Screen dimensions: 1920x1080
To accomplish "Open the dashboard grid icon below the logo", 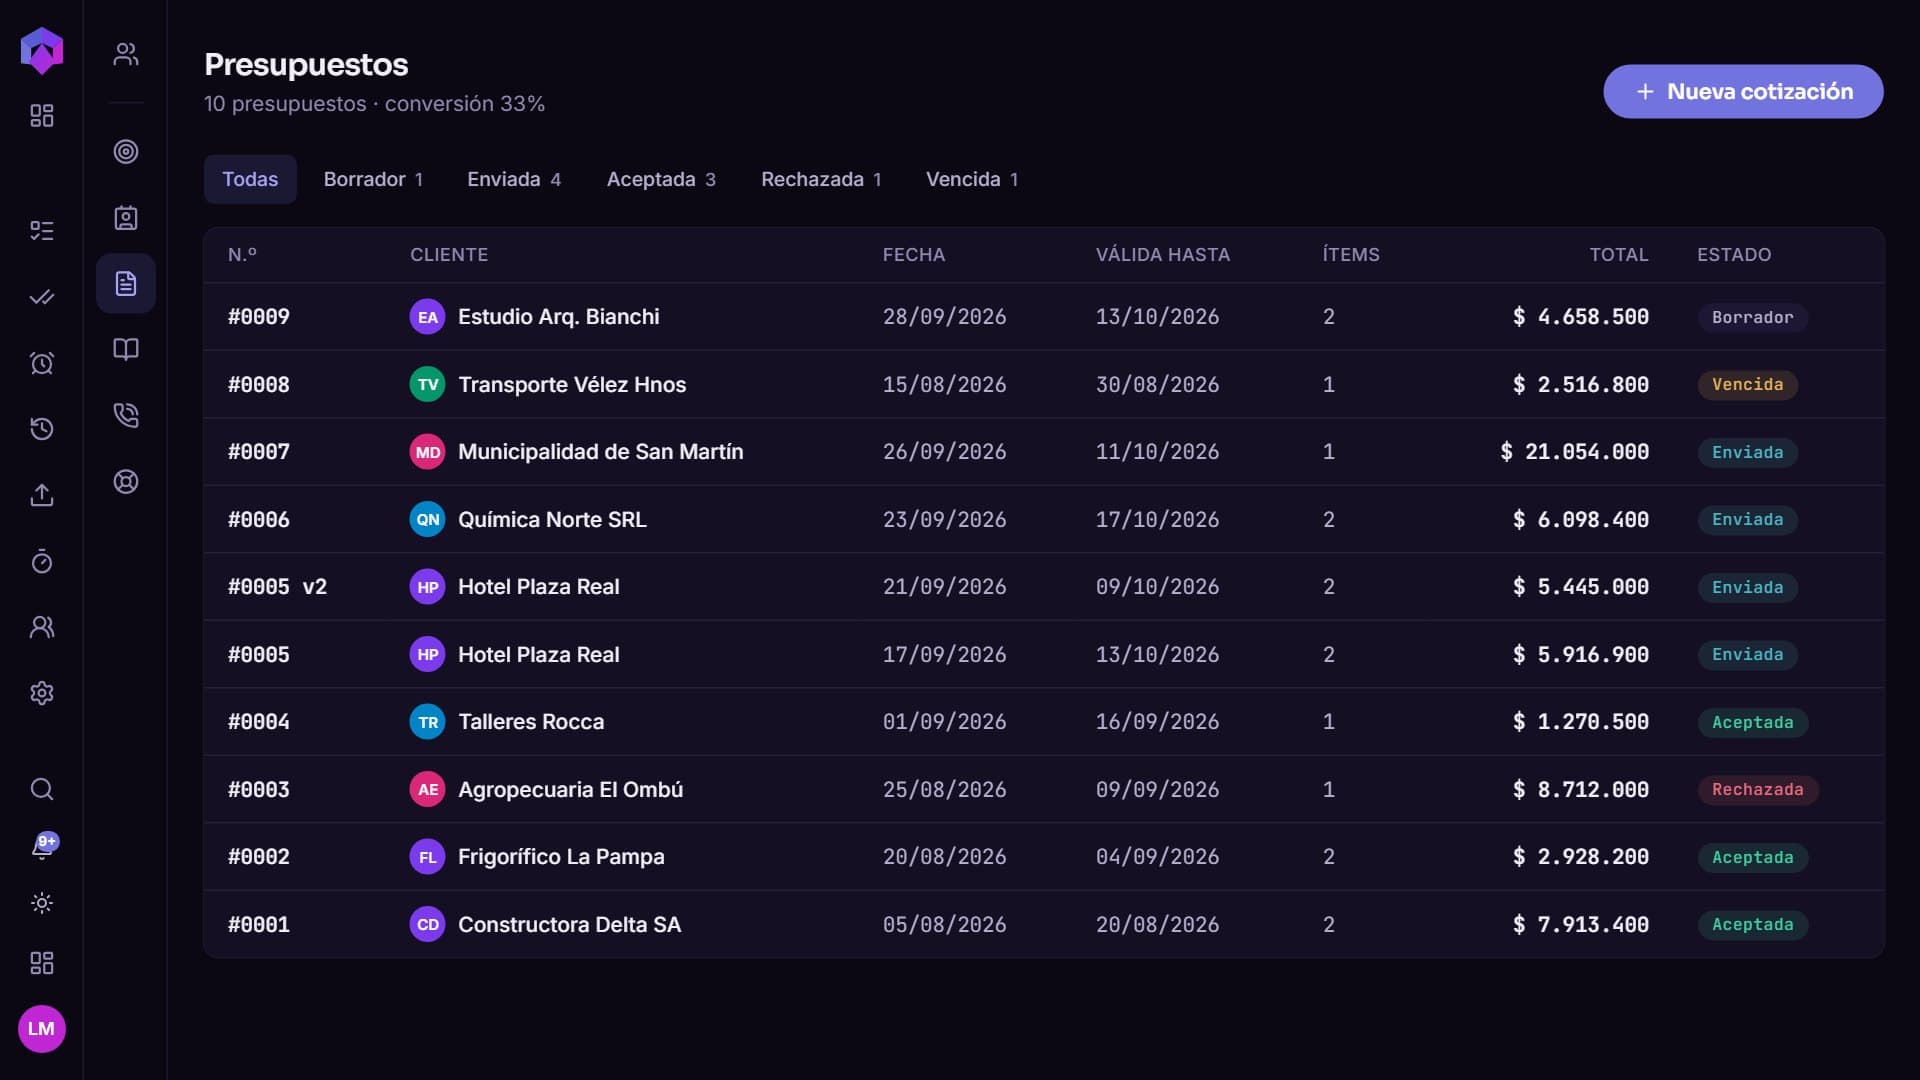I will point(42,116).
